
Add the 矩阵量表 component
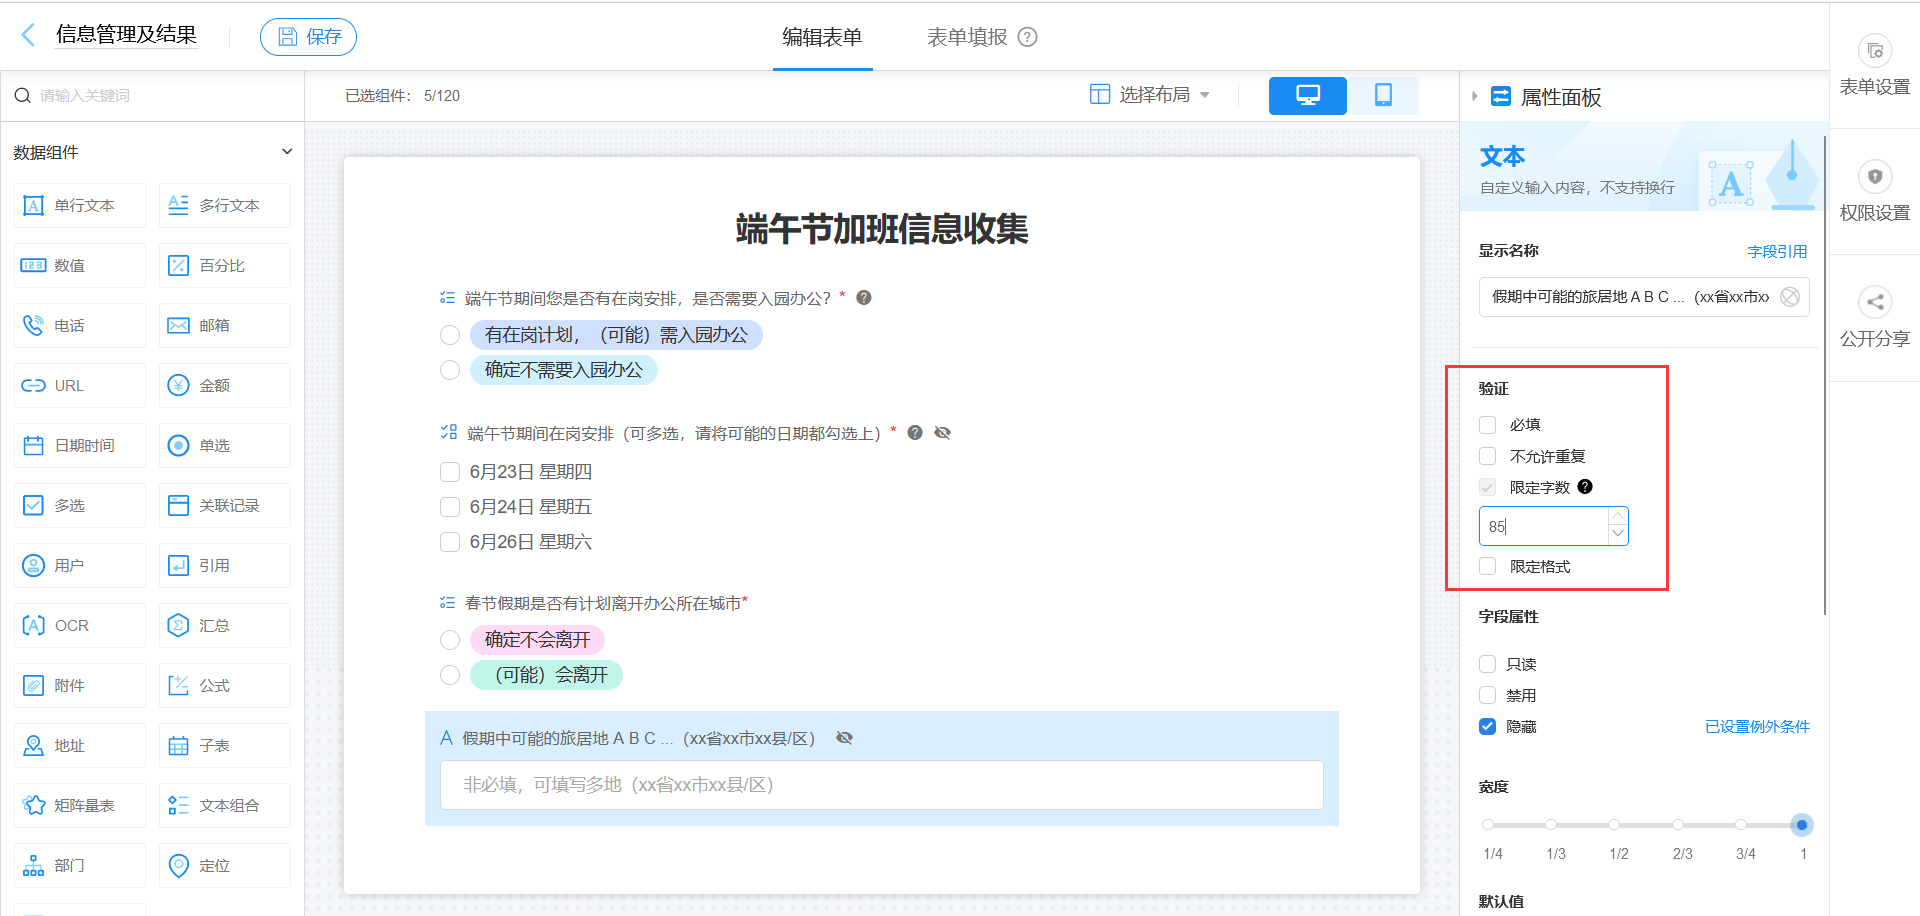(79, 805)
